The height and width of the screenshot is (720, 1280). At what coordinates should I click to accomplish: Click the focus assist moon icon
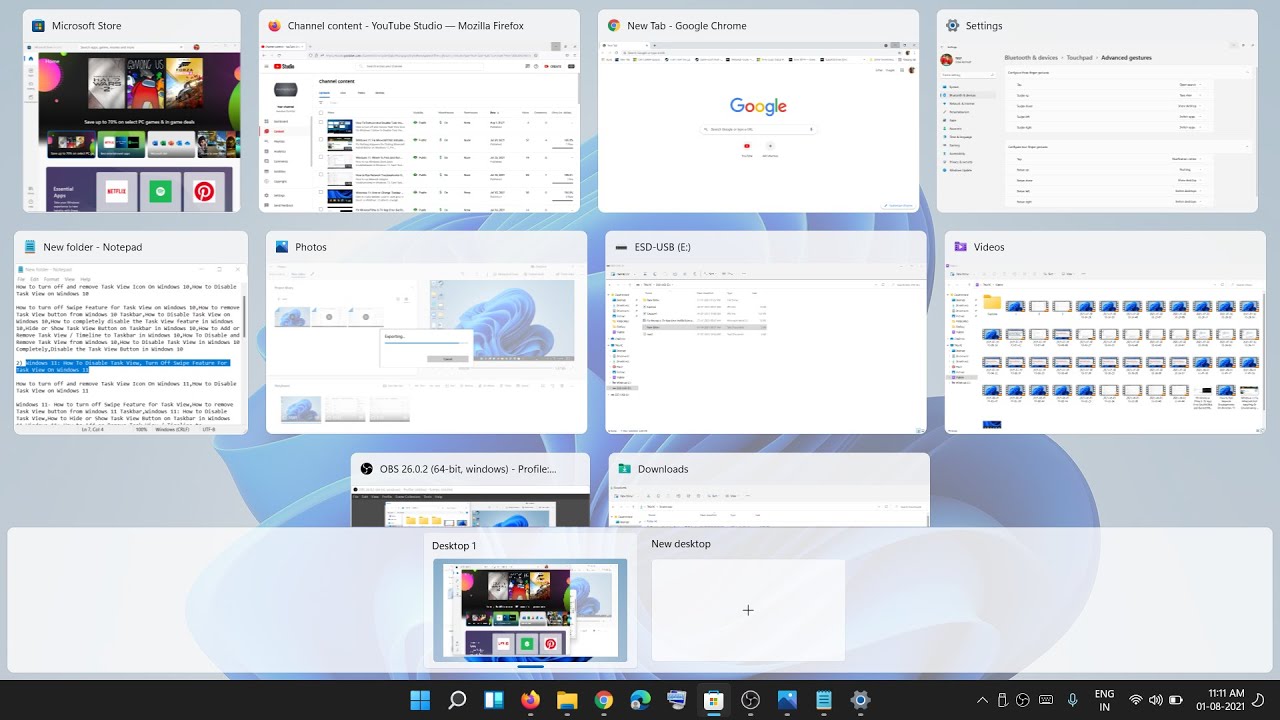[1258, 700]
